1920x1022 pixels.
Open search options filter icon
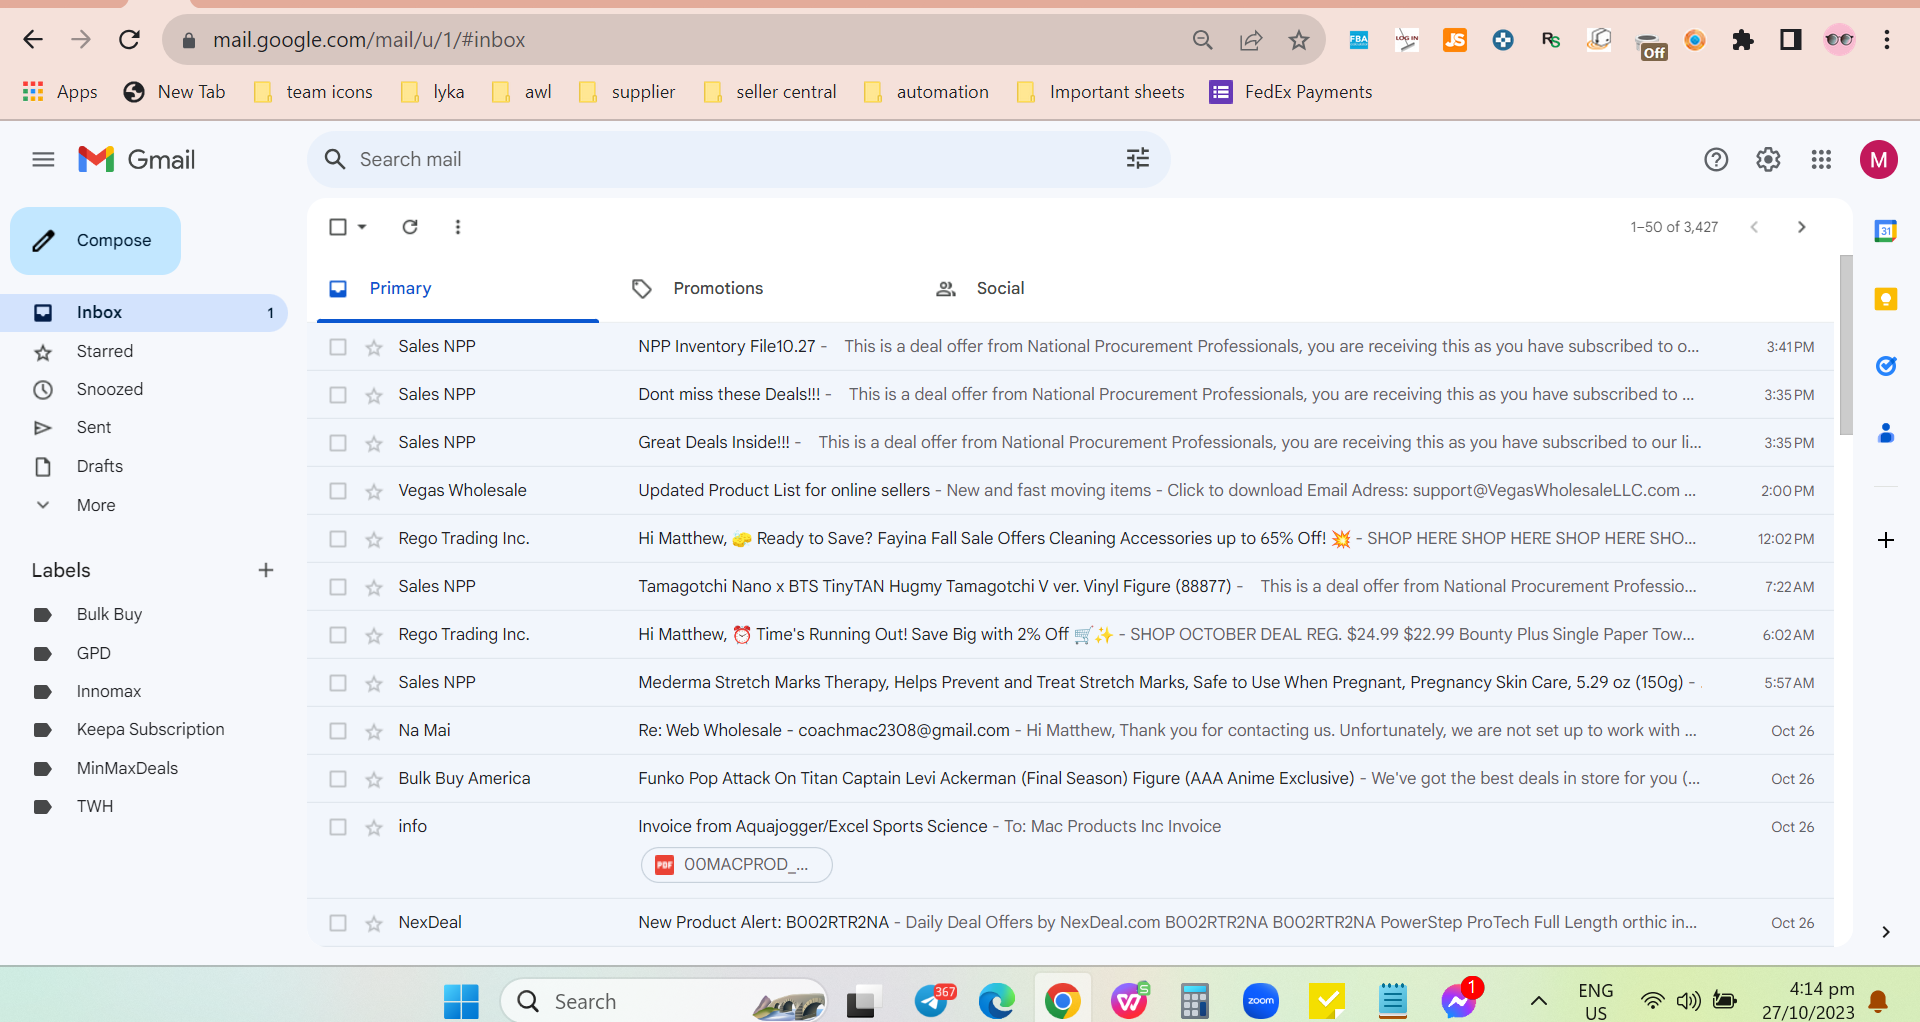(1138, 159)
